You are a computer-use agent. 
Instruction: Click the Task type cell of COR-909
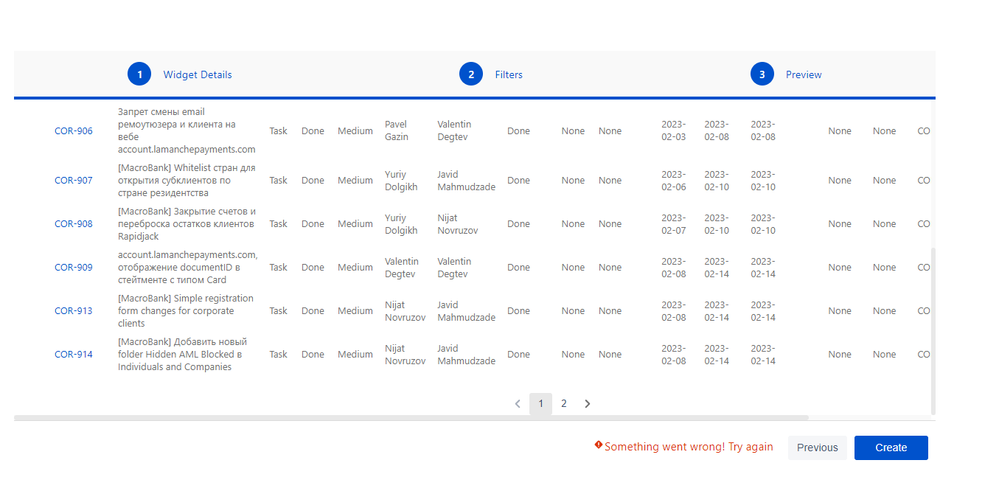tap(278, 267)
